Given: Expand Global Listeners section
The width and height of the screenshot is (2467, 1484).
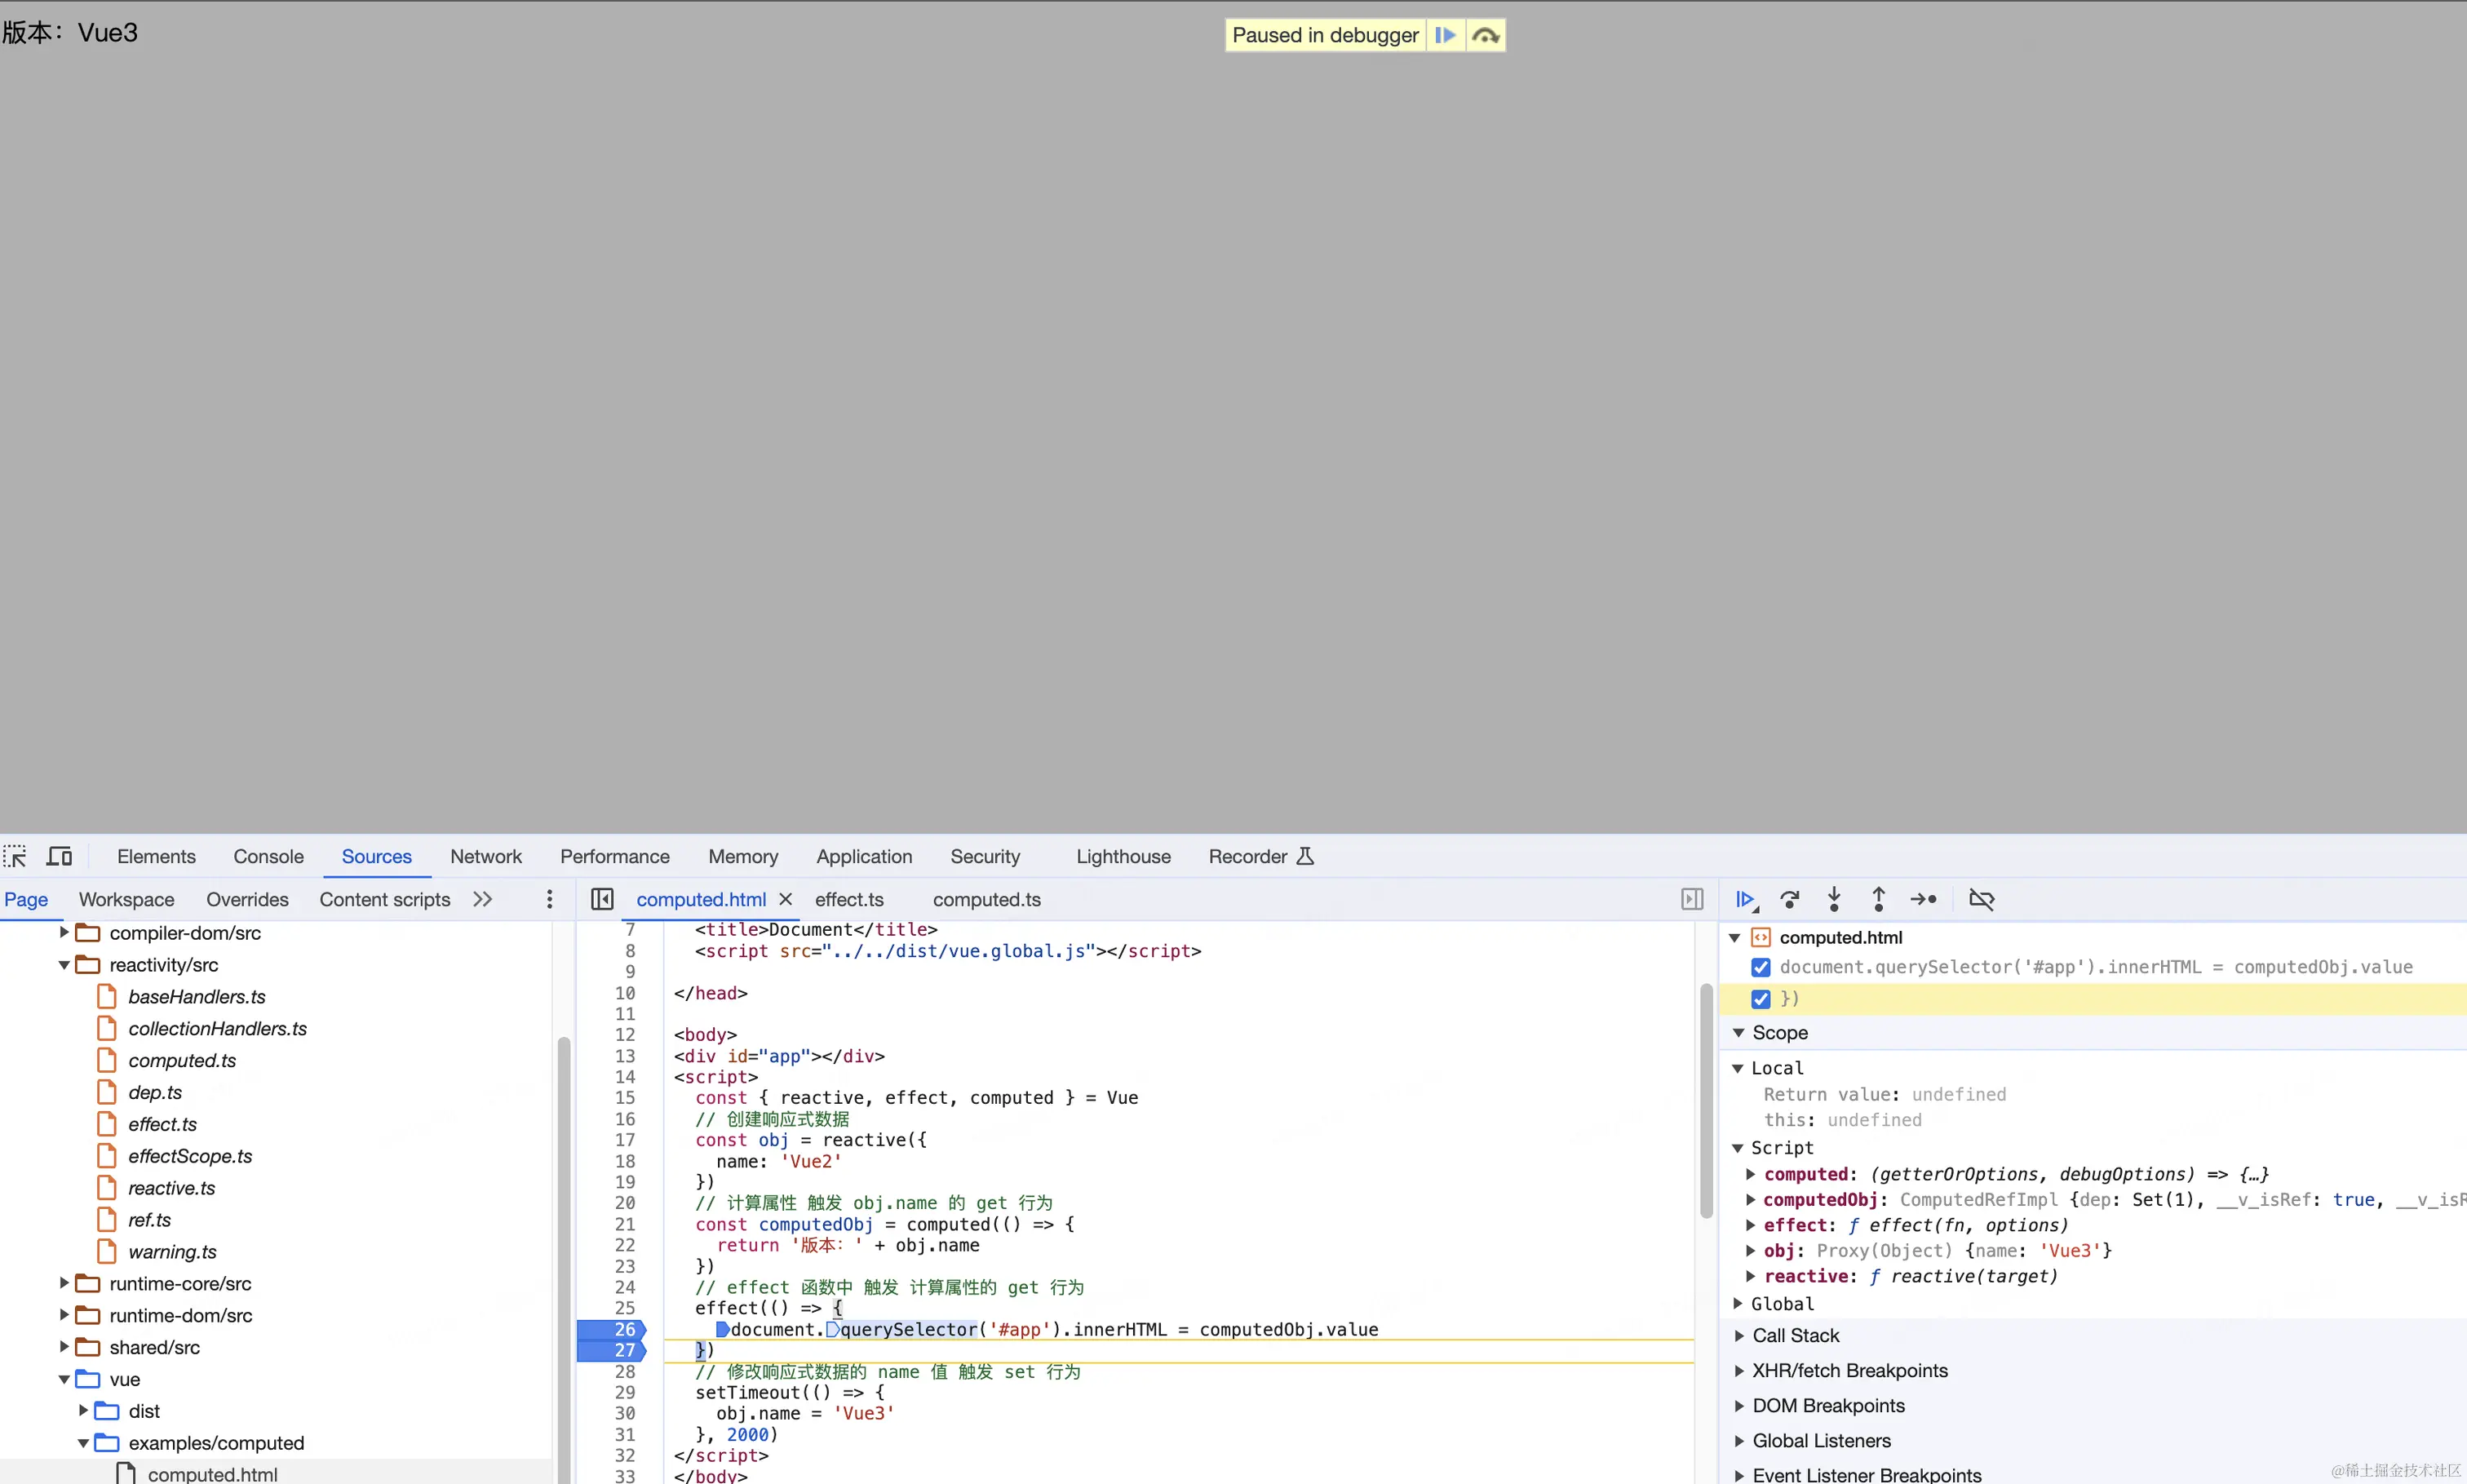Looking at the screenshot, I should click(1739, 1440).
